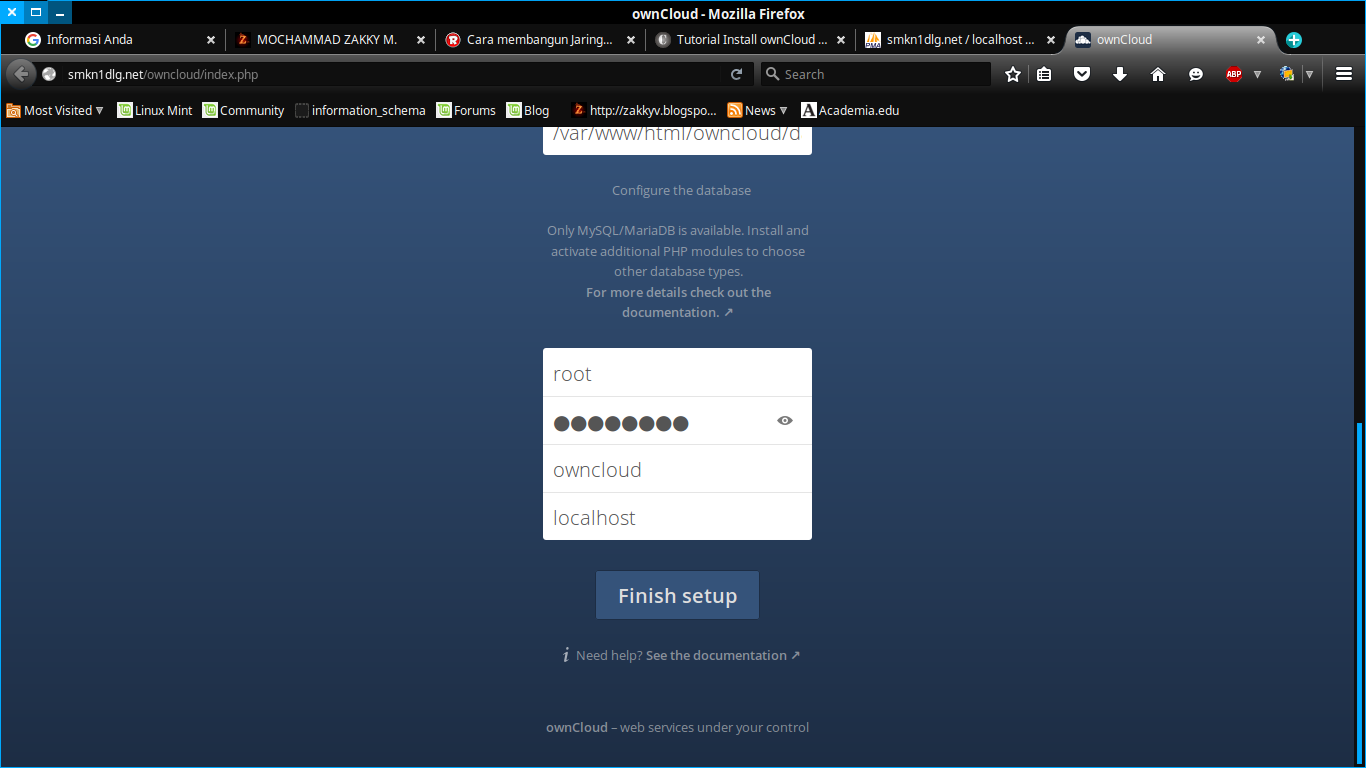Open the Blog bookmark
This screenshot has width=1366, height=768.
coord(528,110)
